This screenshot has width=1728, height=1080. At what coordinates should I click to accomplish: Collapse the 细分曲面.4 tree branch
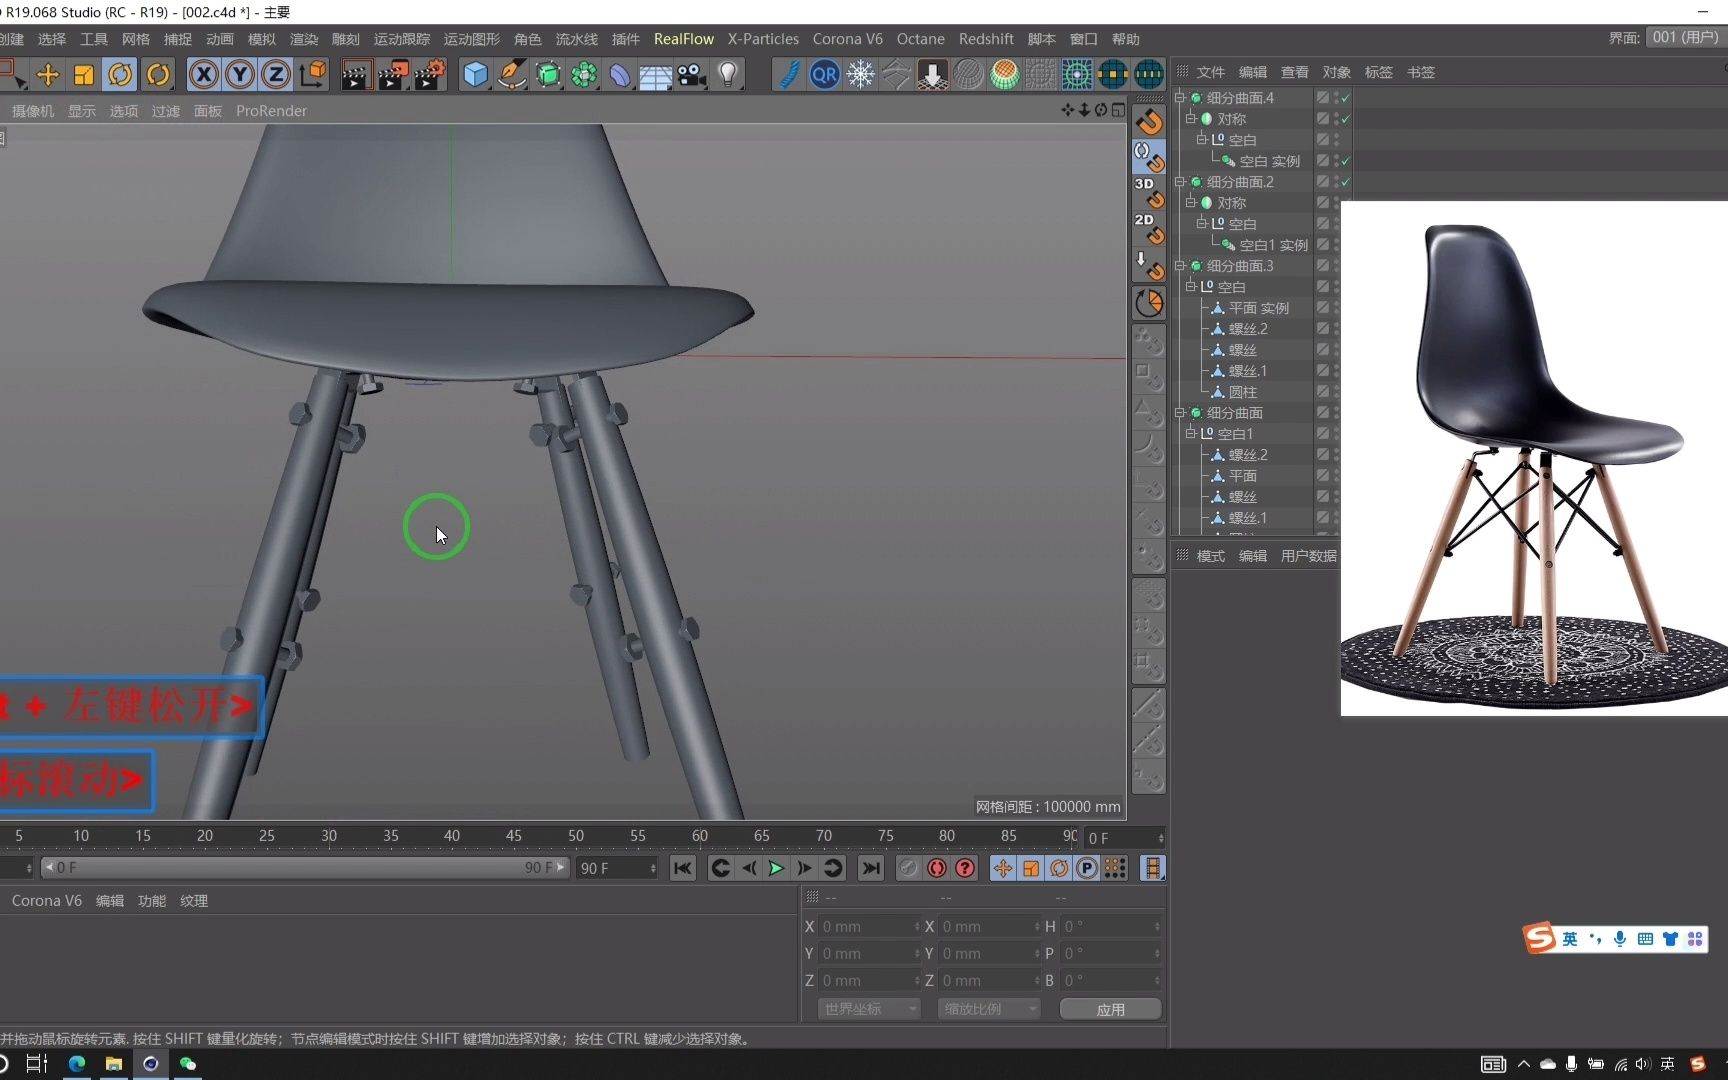coord(1180,97)
